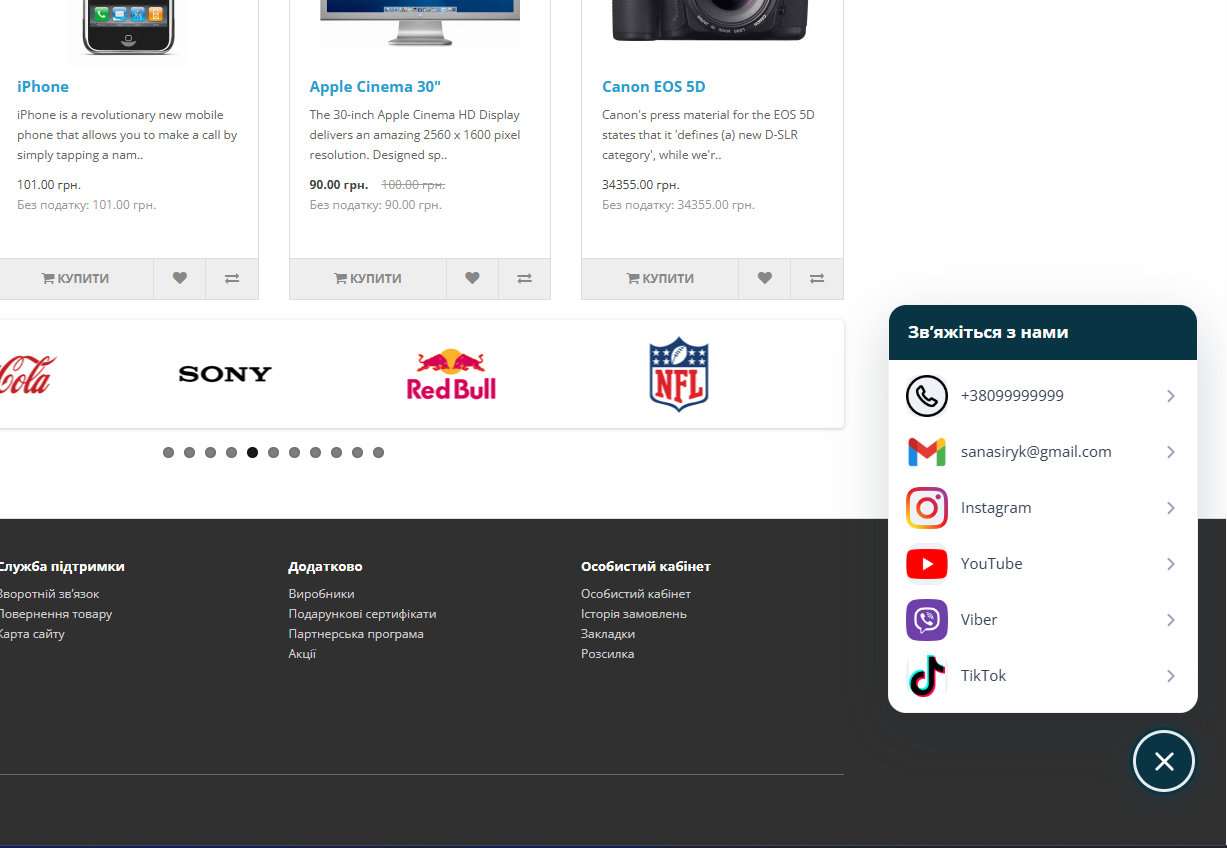
Task: Buy Canon EOS 5D with КУПИТИ button
Action: [660, 279]
